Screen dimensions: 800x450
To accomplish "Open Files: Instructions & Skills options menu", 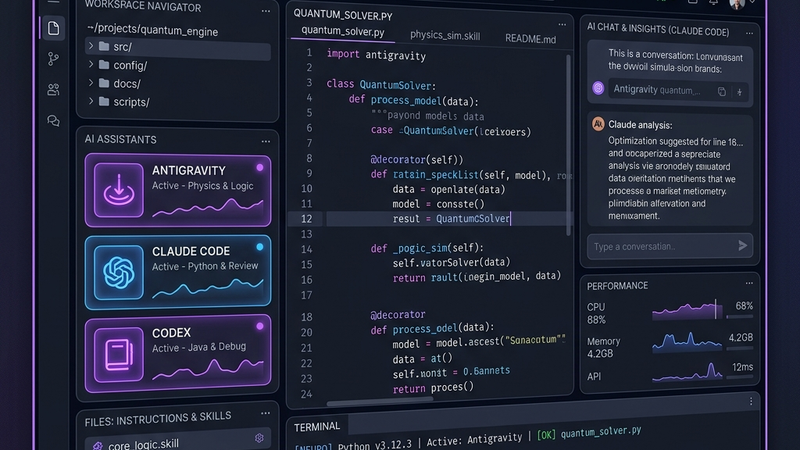I will pyautogui.click(x=265, y=413).
